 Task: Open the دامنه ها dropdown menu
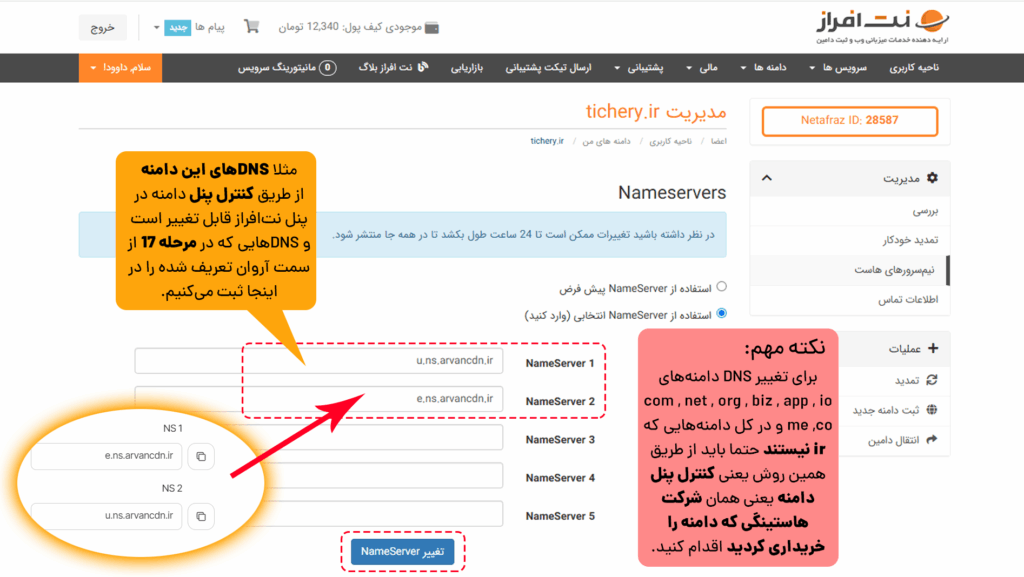pyautogui.click(x=763, y=67)
